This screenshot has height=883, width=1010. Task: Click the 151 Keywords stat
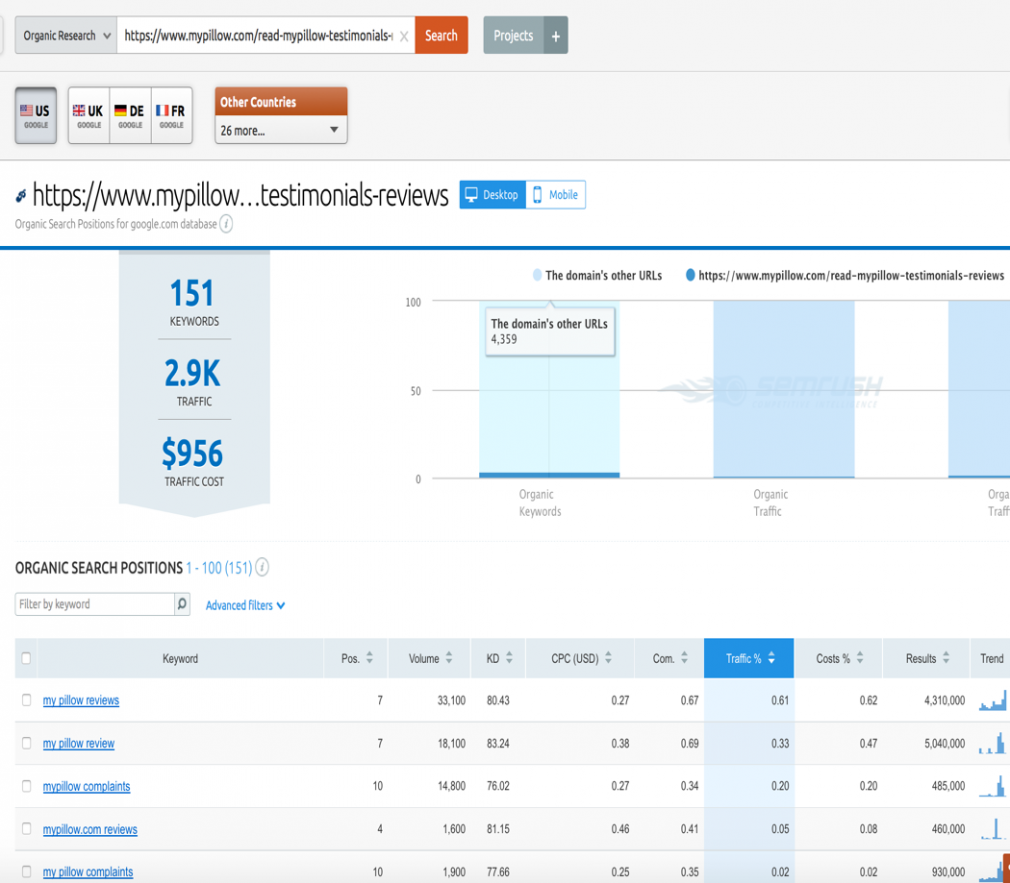194,301
